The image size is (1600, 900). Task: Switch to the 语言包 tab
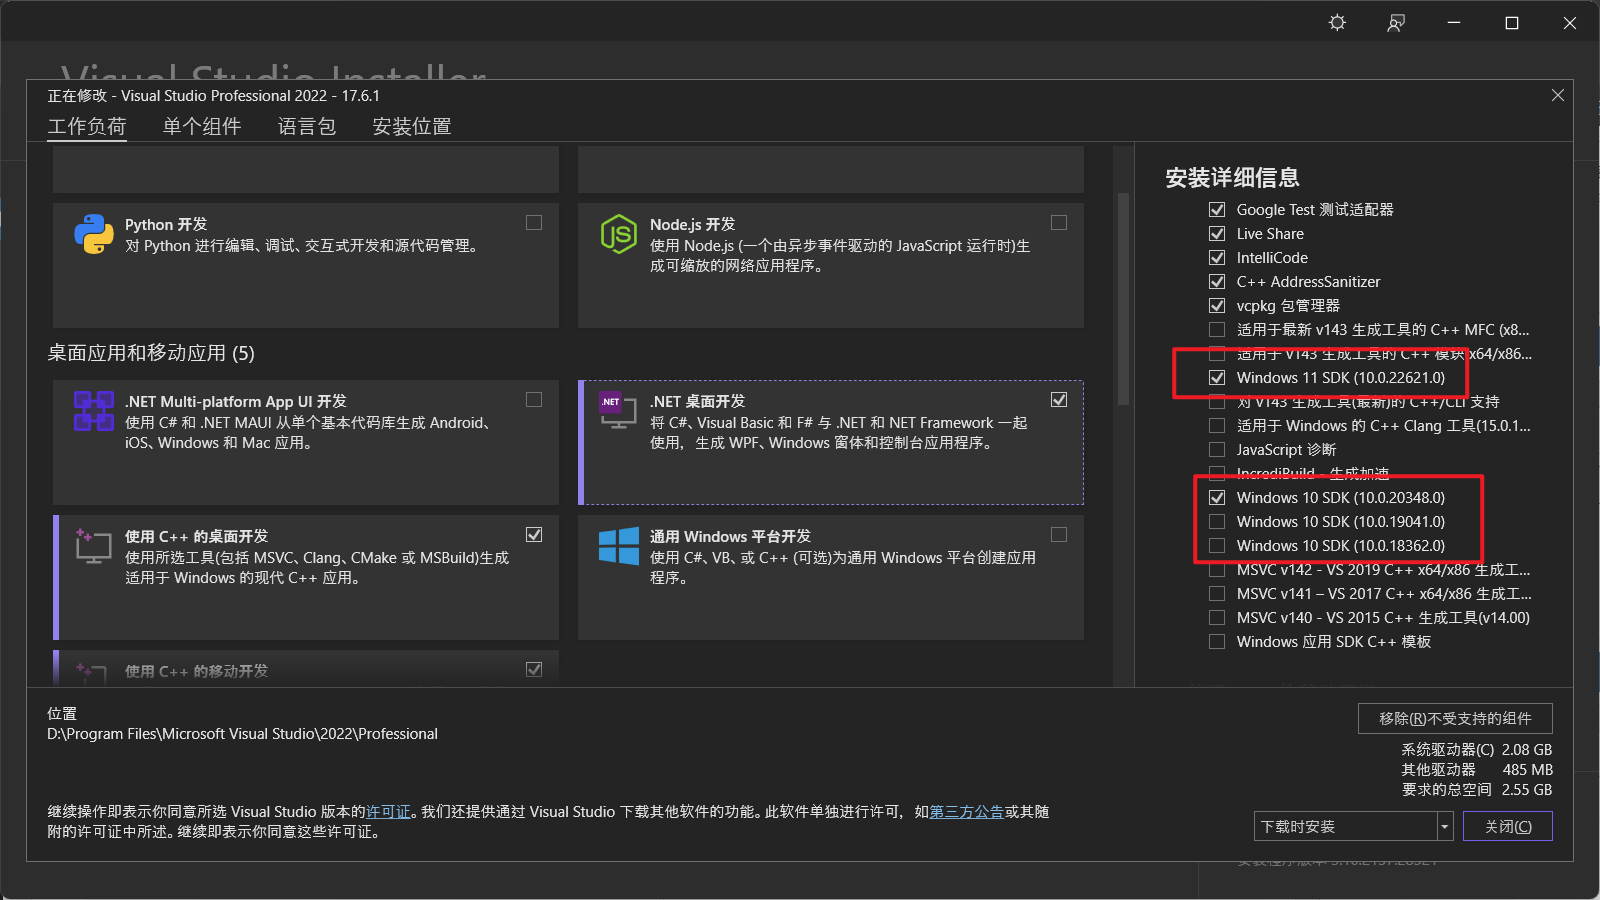tap(307, 126)
